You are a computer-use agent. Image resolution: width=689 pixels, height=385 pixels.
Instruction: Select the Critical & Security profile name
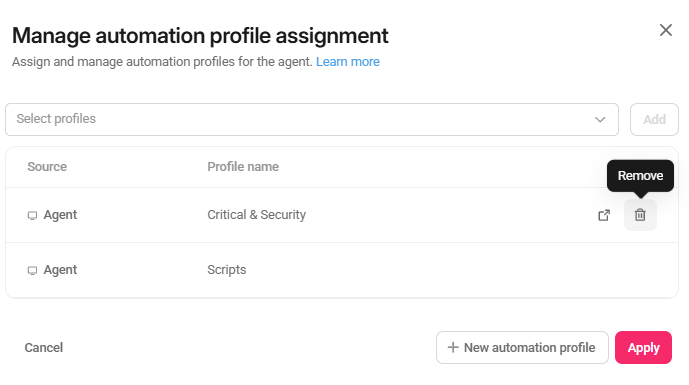[257, 215]
